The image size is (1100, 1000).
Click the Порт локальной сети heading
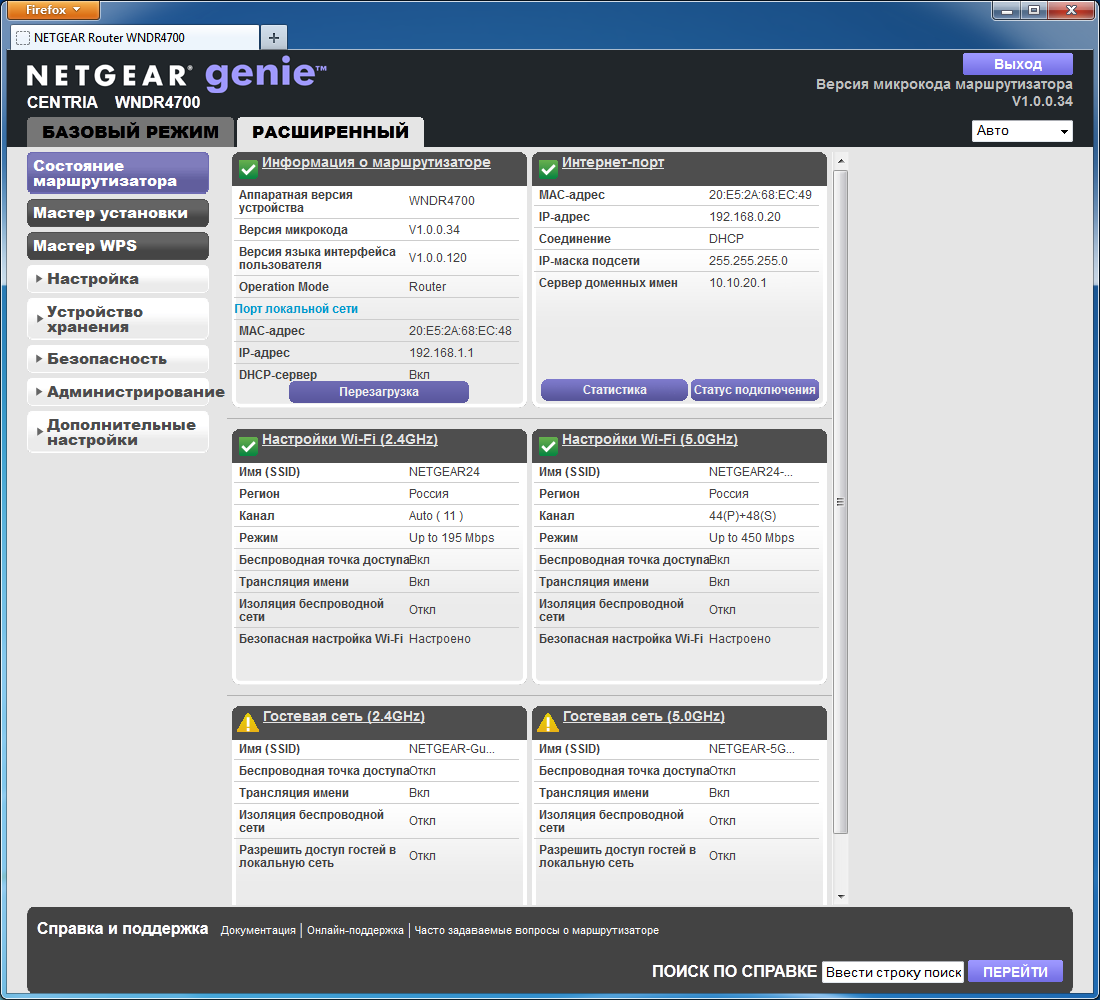pos(296,309)
